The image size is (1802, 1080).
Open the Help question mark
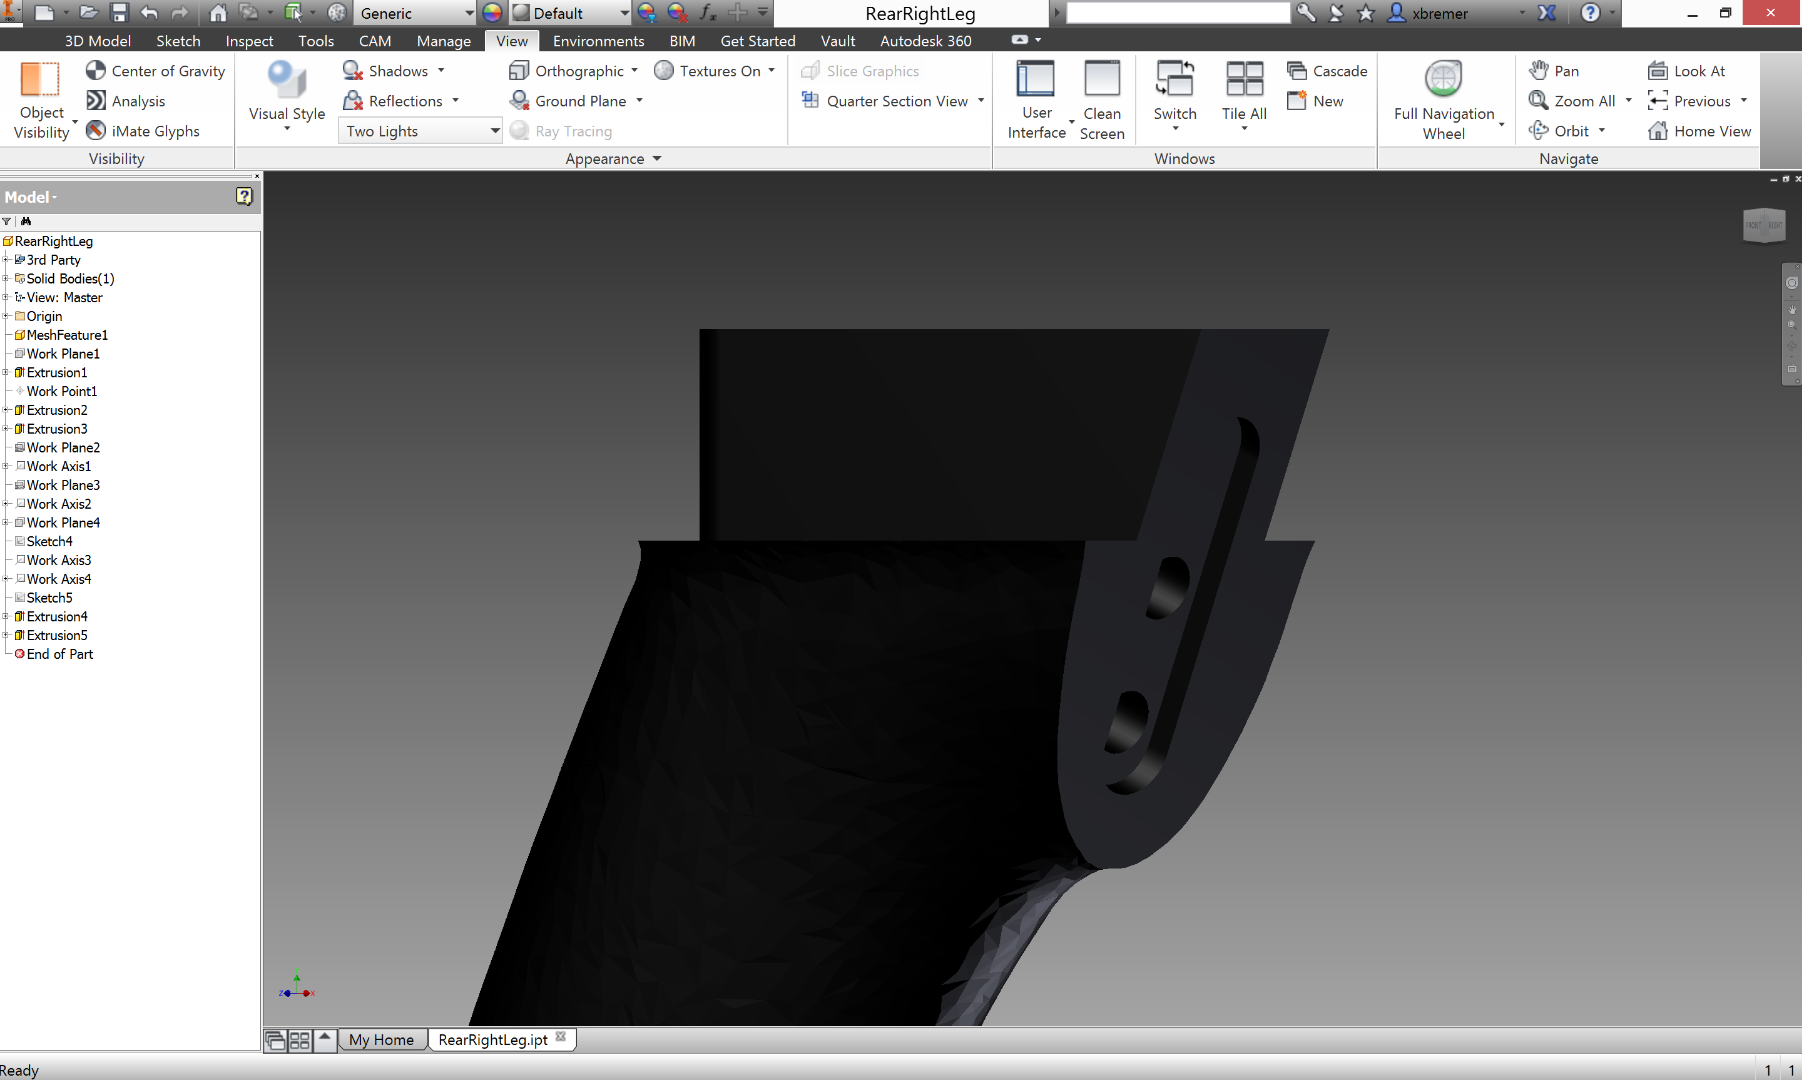coord(1590,13)
